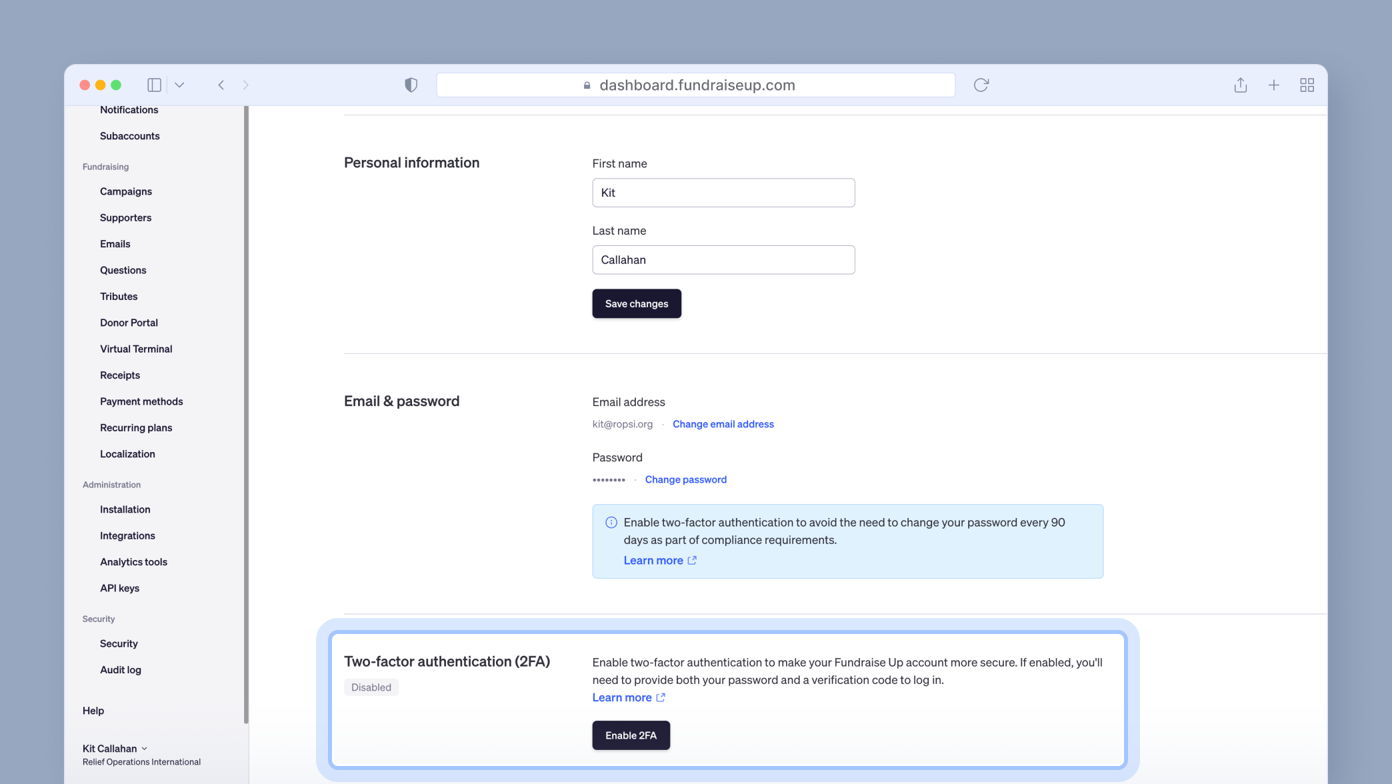The height and width of the screenshot is (784, 1392).
Task: Toggle the Safari sidebar icon
Action: [154, 85]
